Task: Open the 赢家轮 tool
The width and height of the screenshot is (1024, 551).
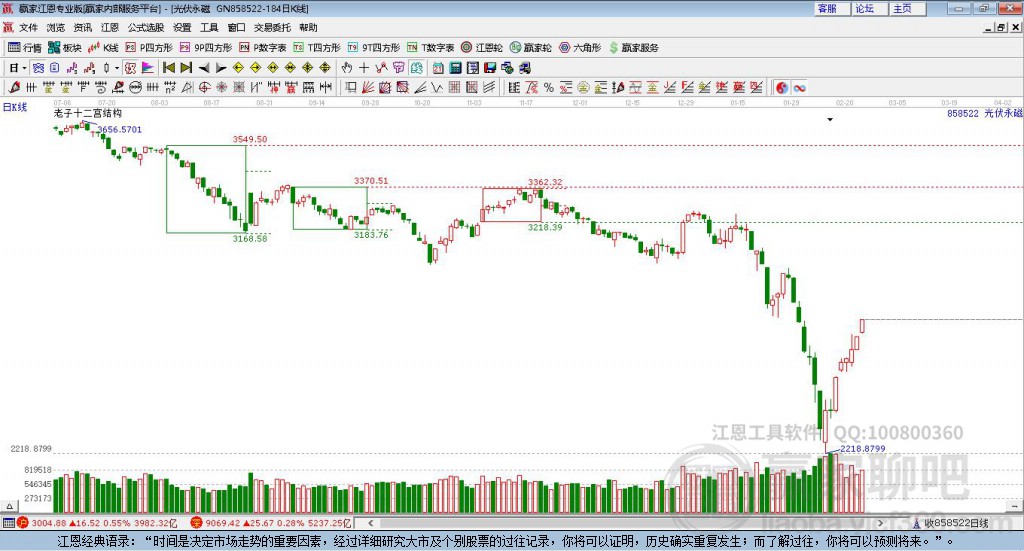Action: point(530,48)
